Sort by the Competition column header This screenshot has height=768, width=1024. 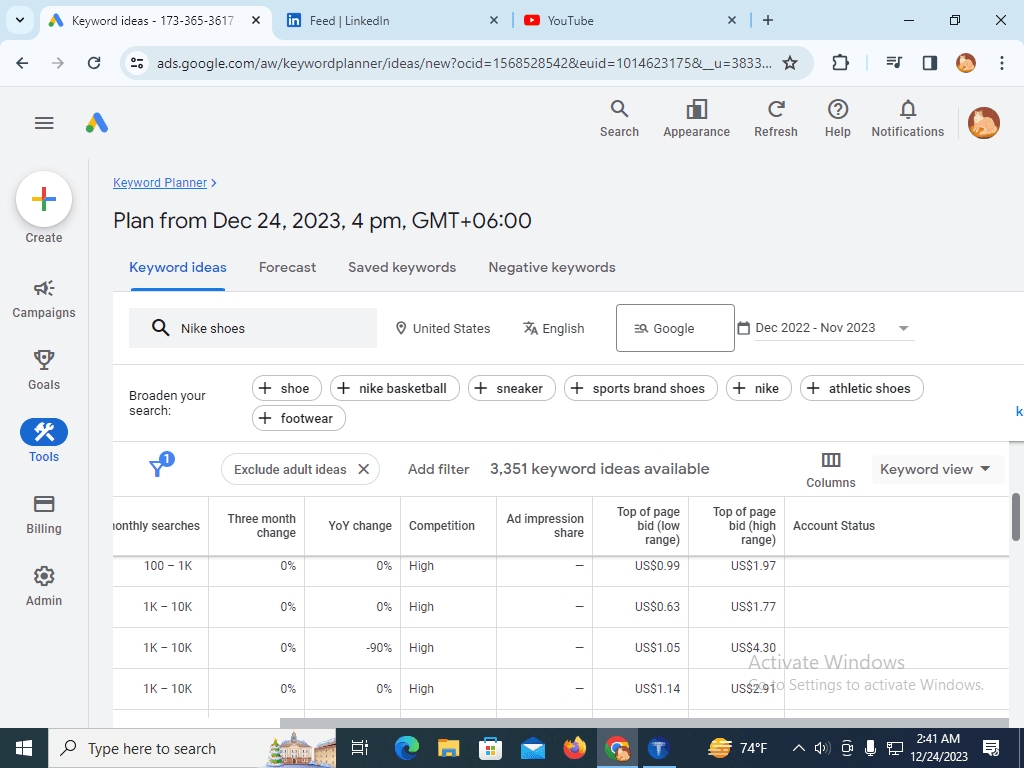(441, 526)
